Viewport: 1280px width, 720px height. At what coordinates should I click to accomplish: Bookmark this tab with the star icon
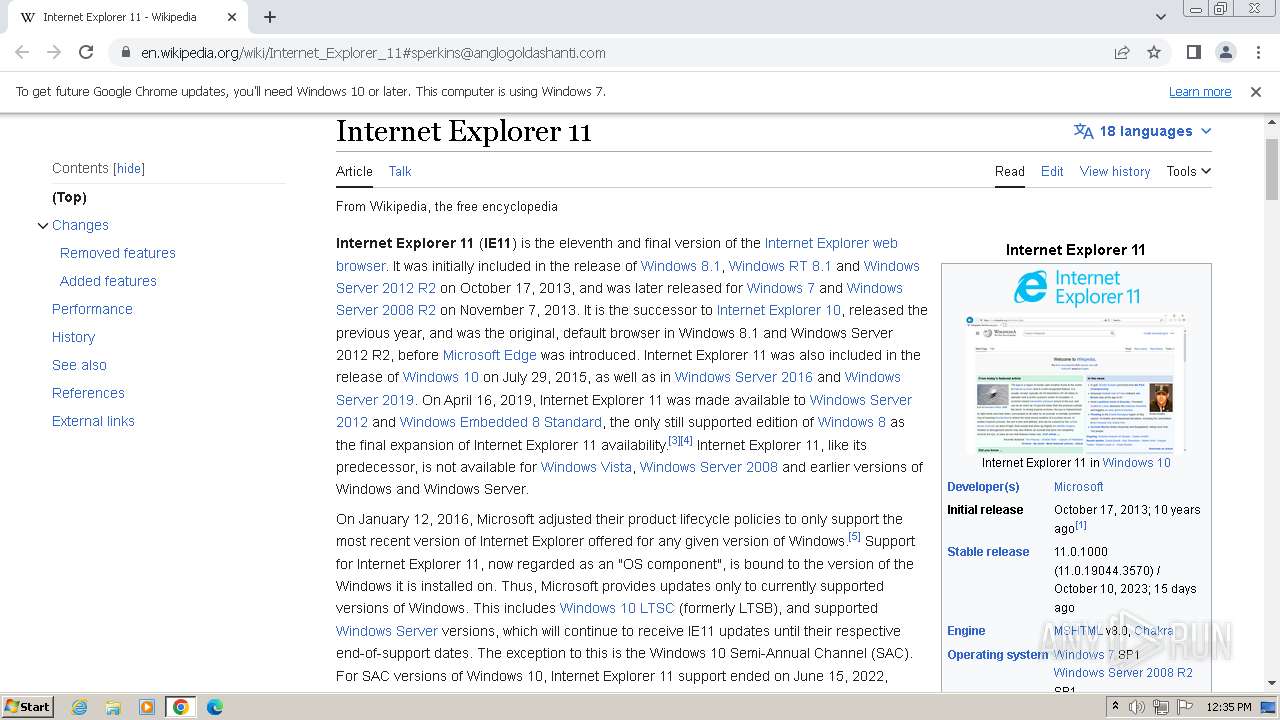tap(1154, 53)
